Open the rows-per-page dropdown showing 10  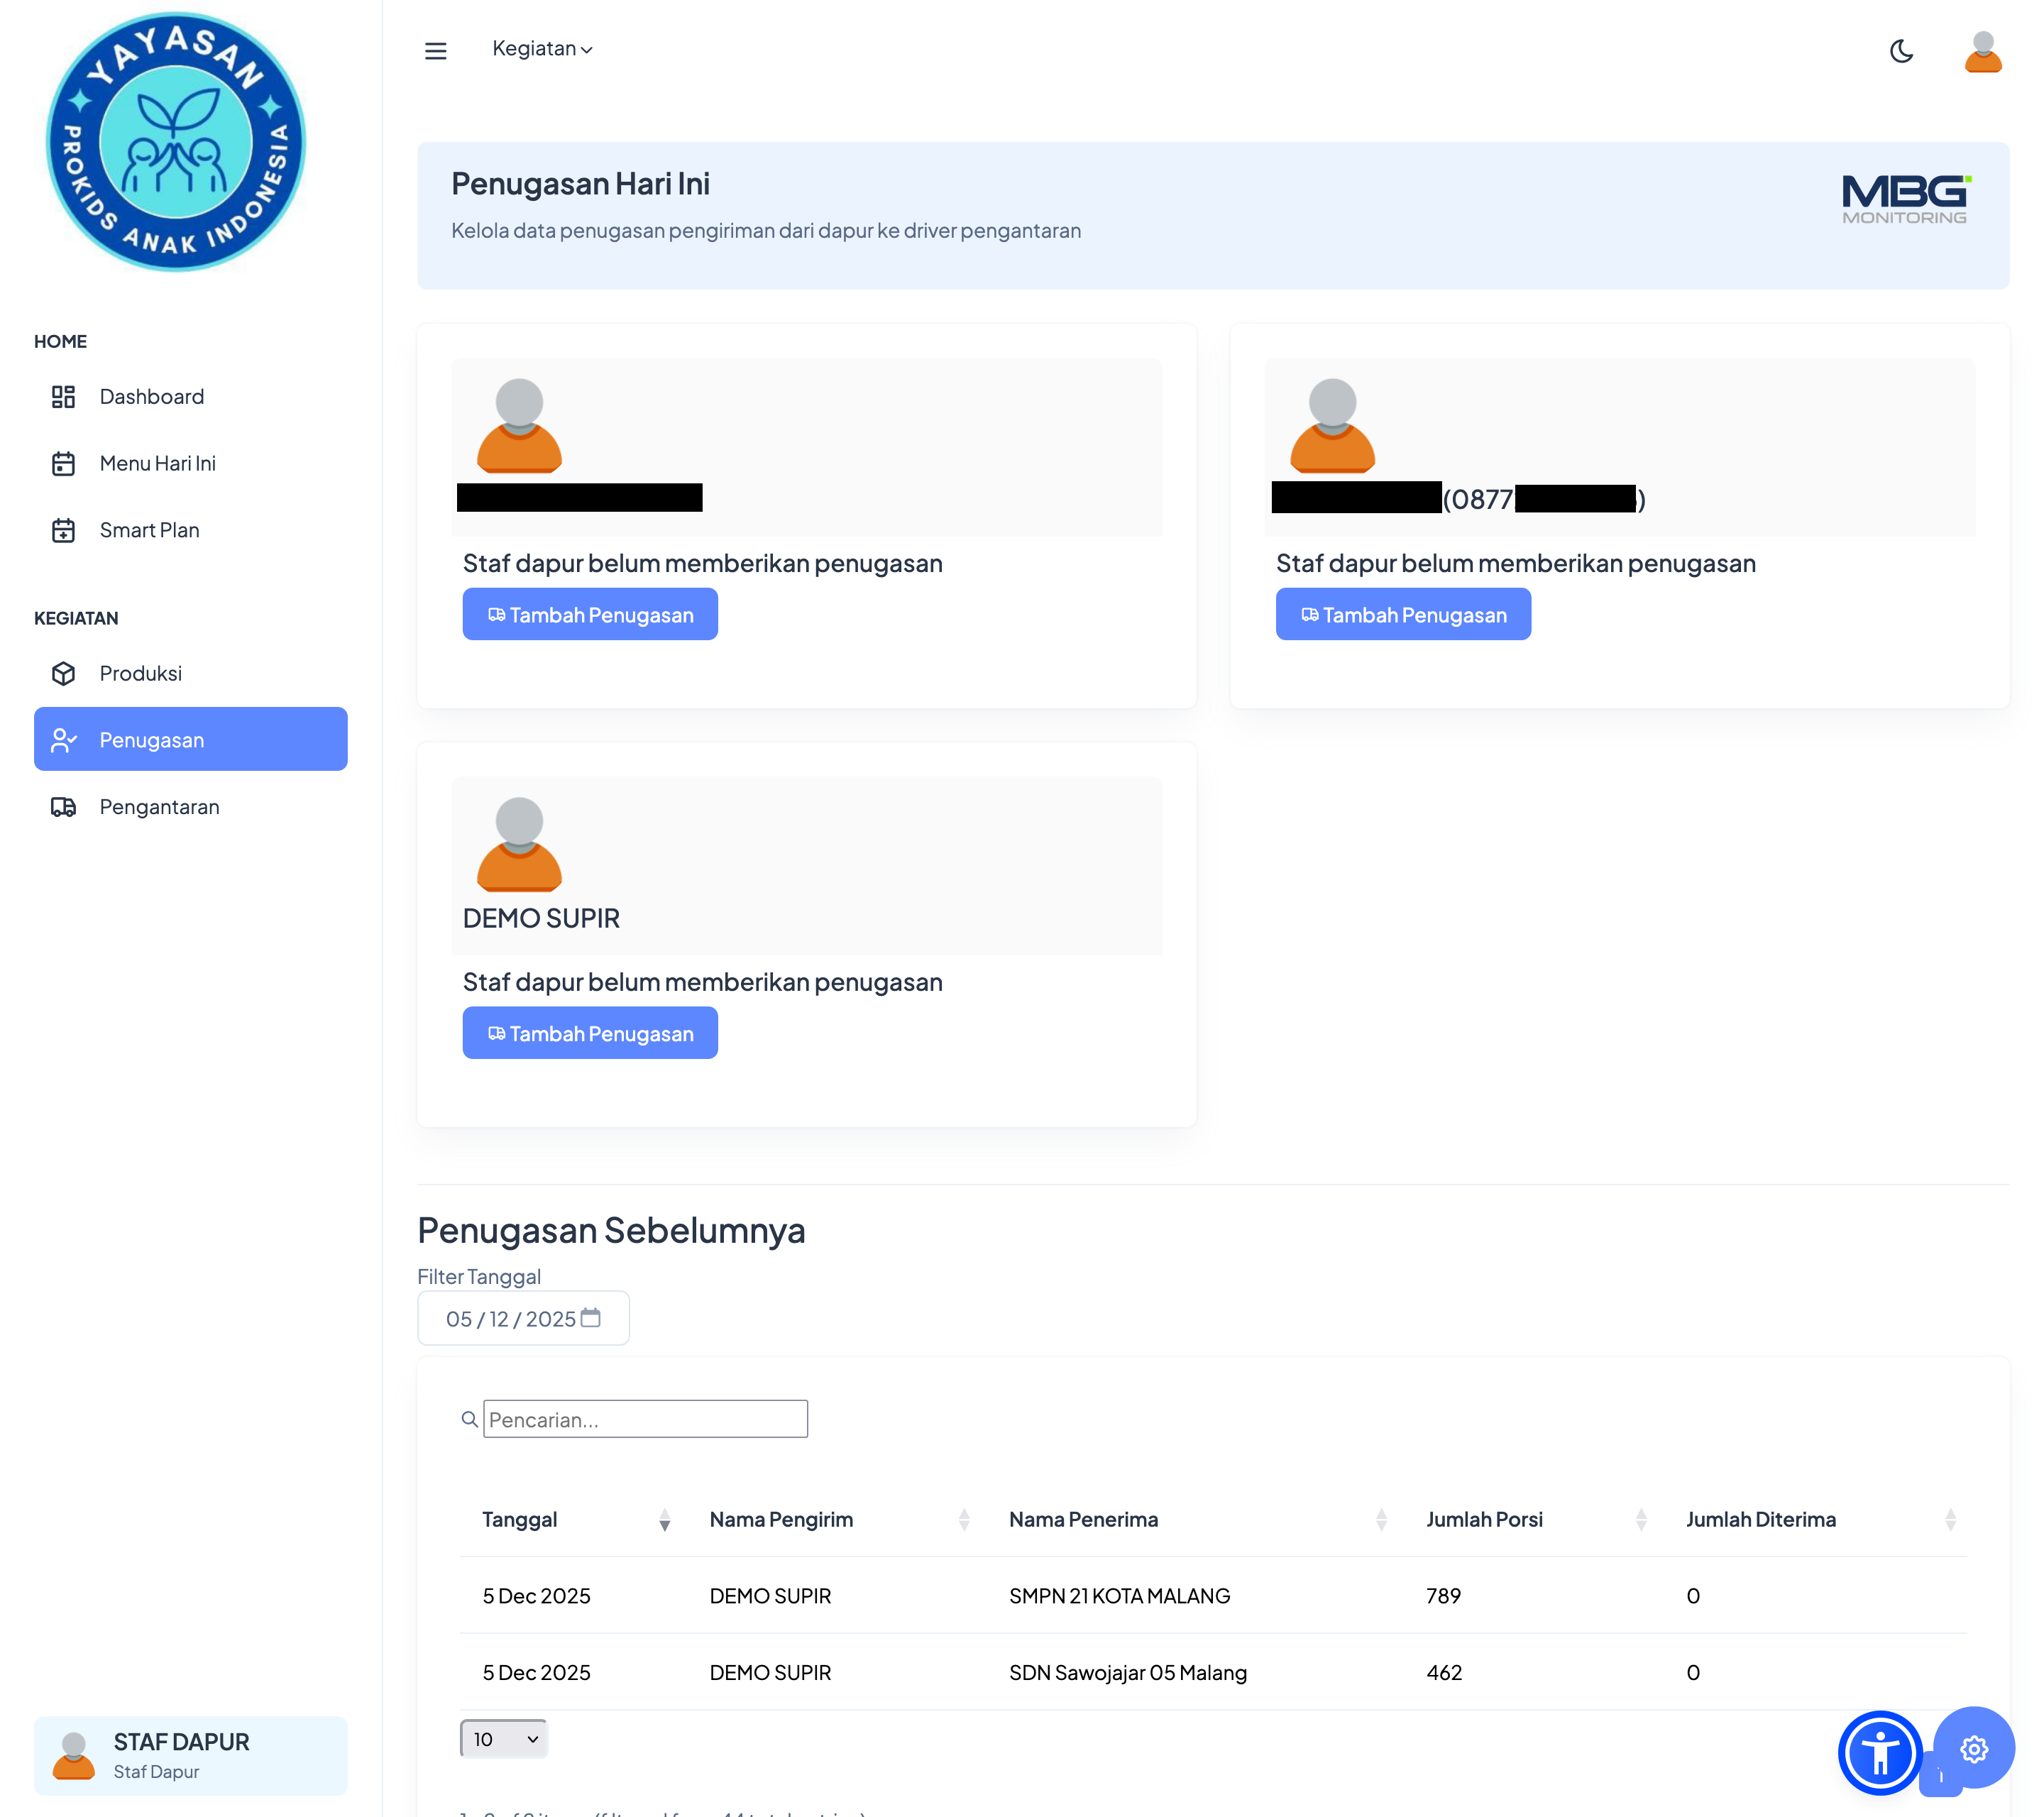pyautogui.click(x=504, y=1738)
